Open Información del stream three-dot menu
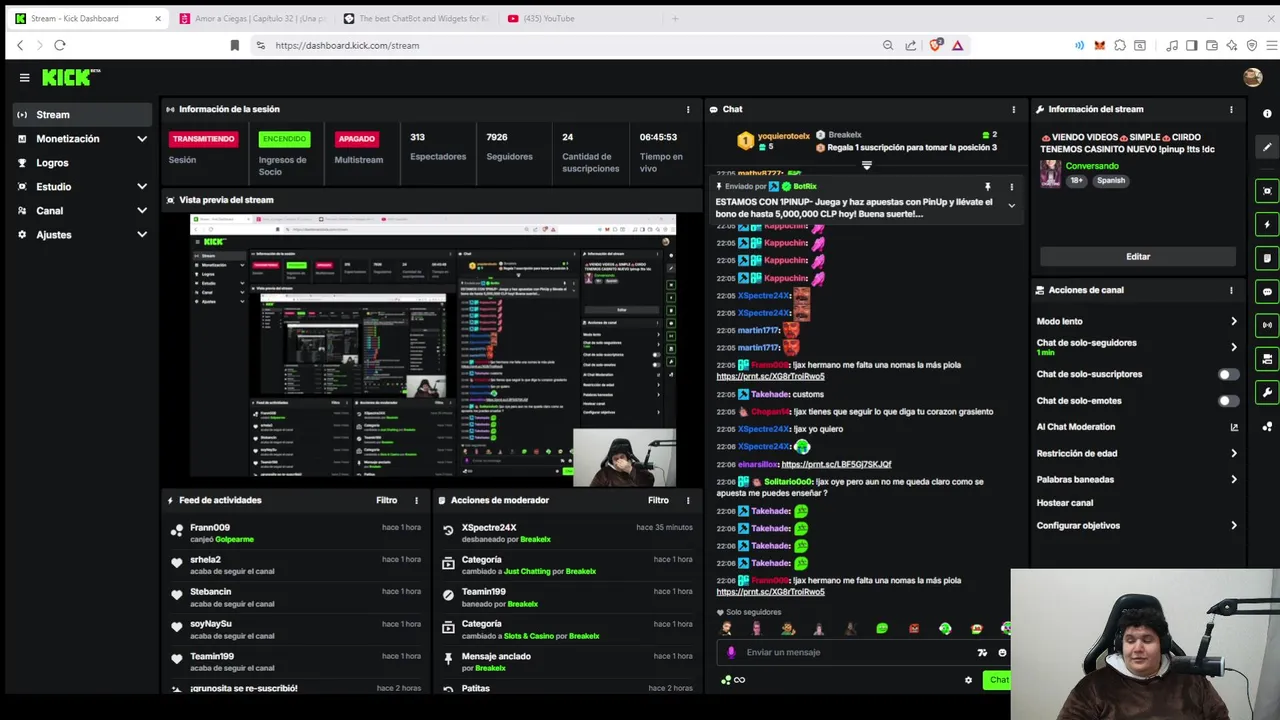 tap(1231, 110)
